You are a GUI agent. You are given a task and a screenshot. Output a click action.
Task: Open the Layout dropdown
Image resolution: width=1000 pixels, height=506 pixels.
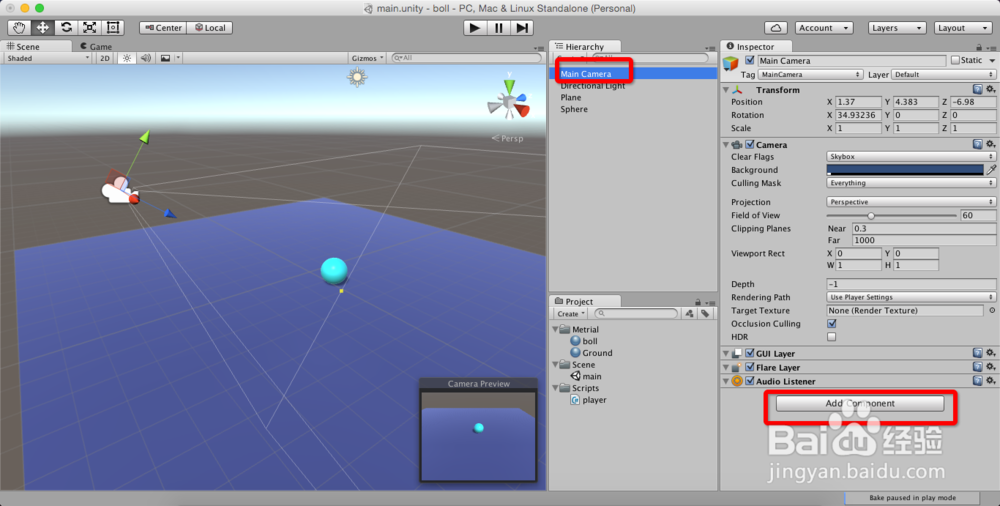tap(963, 28)
